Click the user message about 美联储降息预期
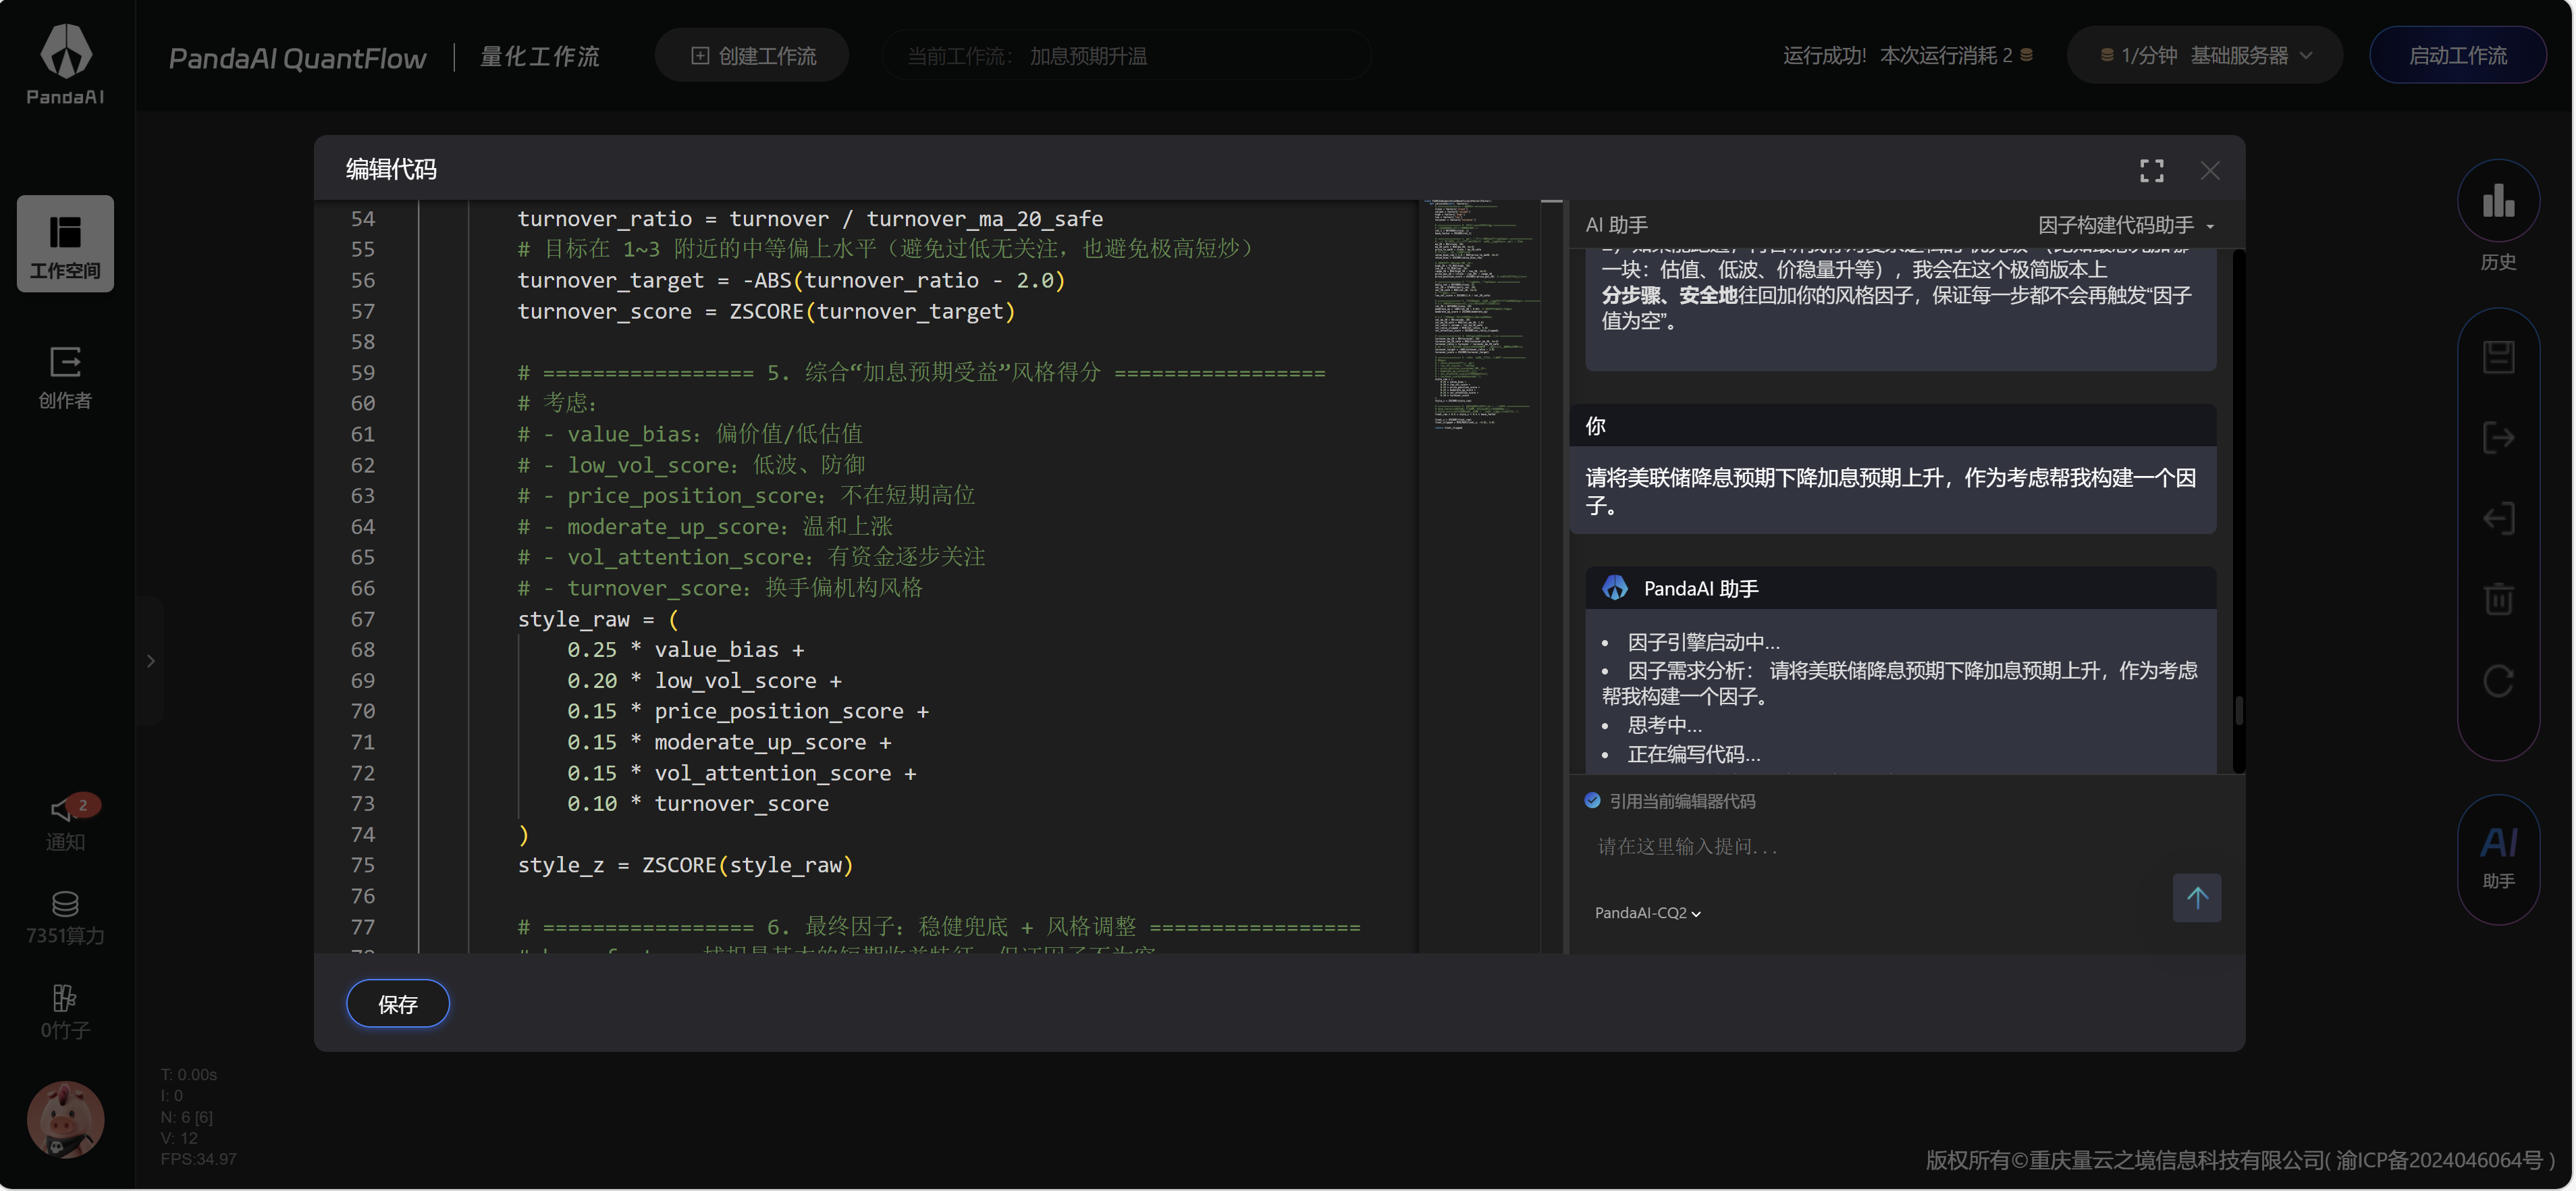The image size is (2576, 1191). coord(1890,491)
